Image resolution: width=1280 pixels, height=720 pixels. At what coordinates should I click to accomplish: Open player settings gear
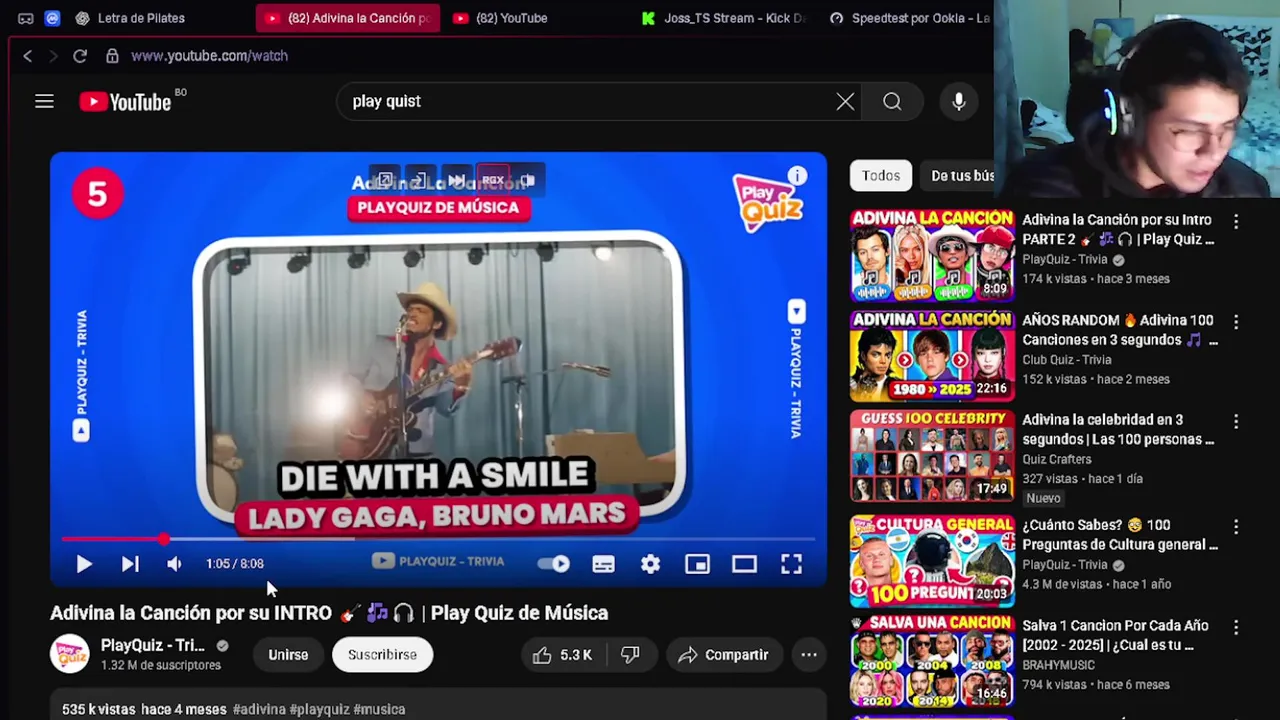(650, 564)
